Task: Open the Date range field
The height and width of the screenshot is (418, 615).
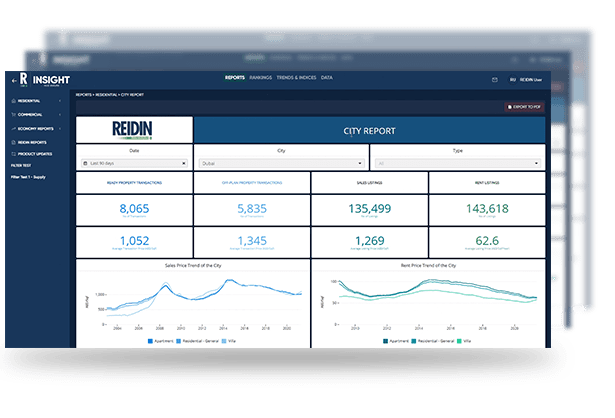Action: tap(134, 163)
